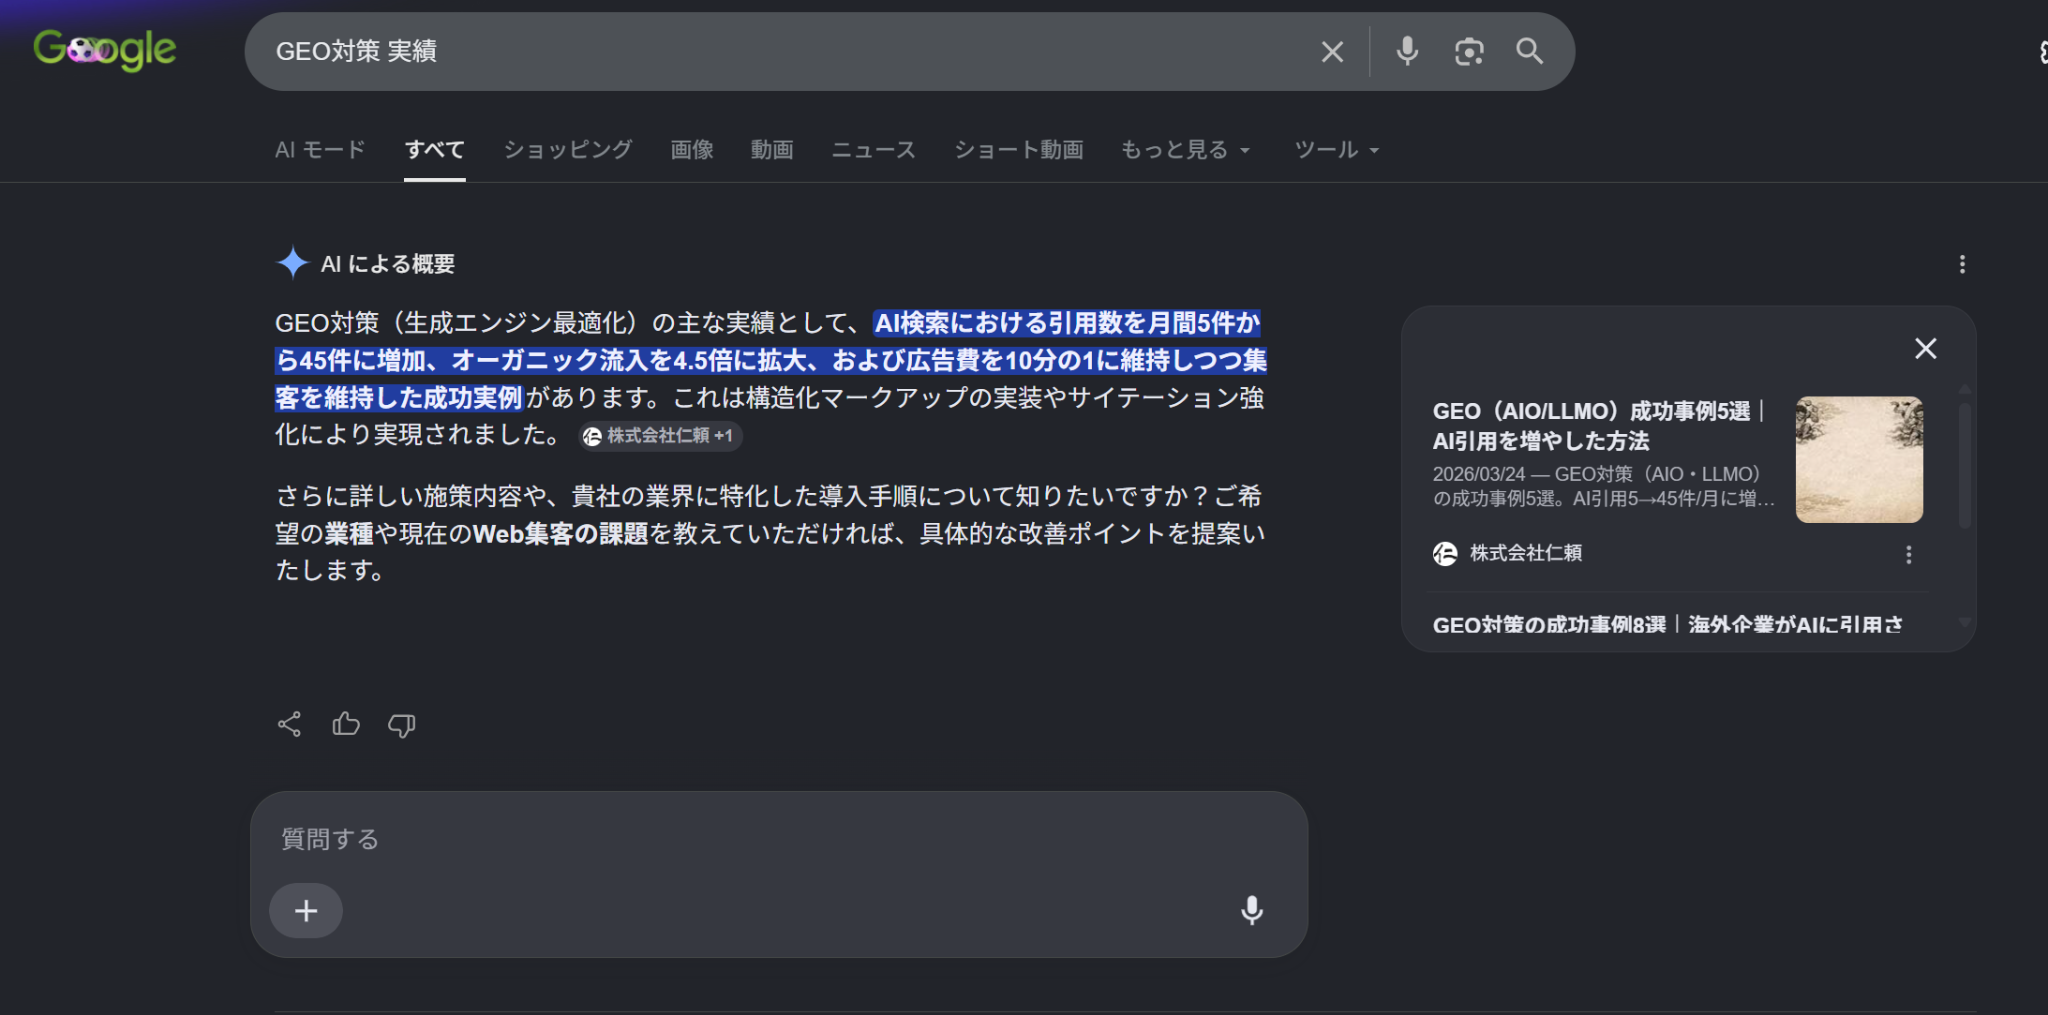Screen dimensions: 2048x1015
Task: Go to the ニュース tab
Action: [874, 150]
